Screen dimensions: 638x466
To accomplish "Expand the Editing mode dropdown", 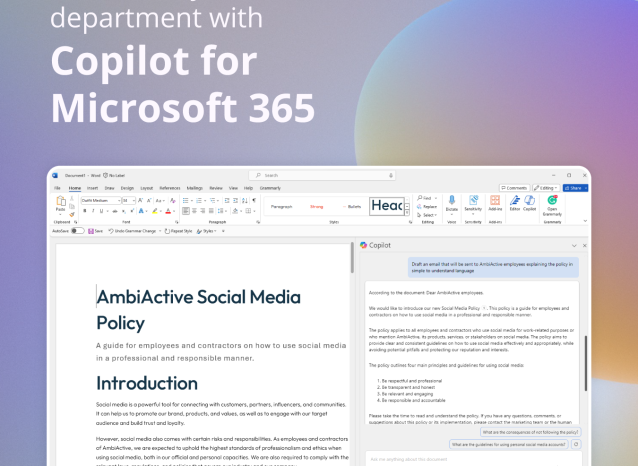I will [x=546, y=187].
